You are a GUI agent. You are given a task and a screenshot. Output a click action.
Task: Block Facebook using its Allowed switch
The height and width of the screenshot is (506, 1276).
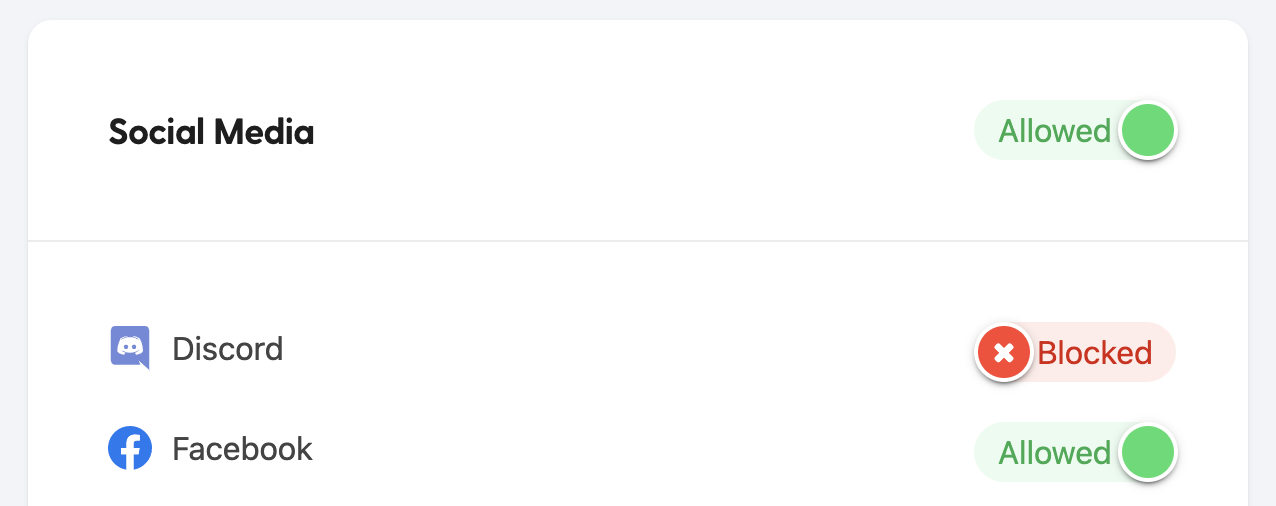1075,453
